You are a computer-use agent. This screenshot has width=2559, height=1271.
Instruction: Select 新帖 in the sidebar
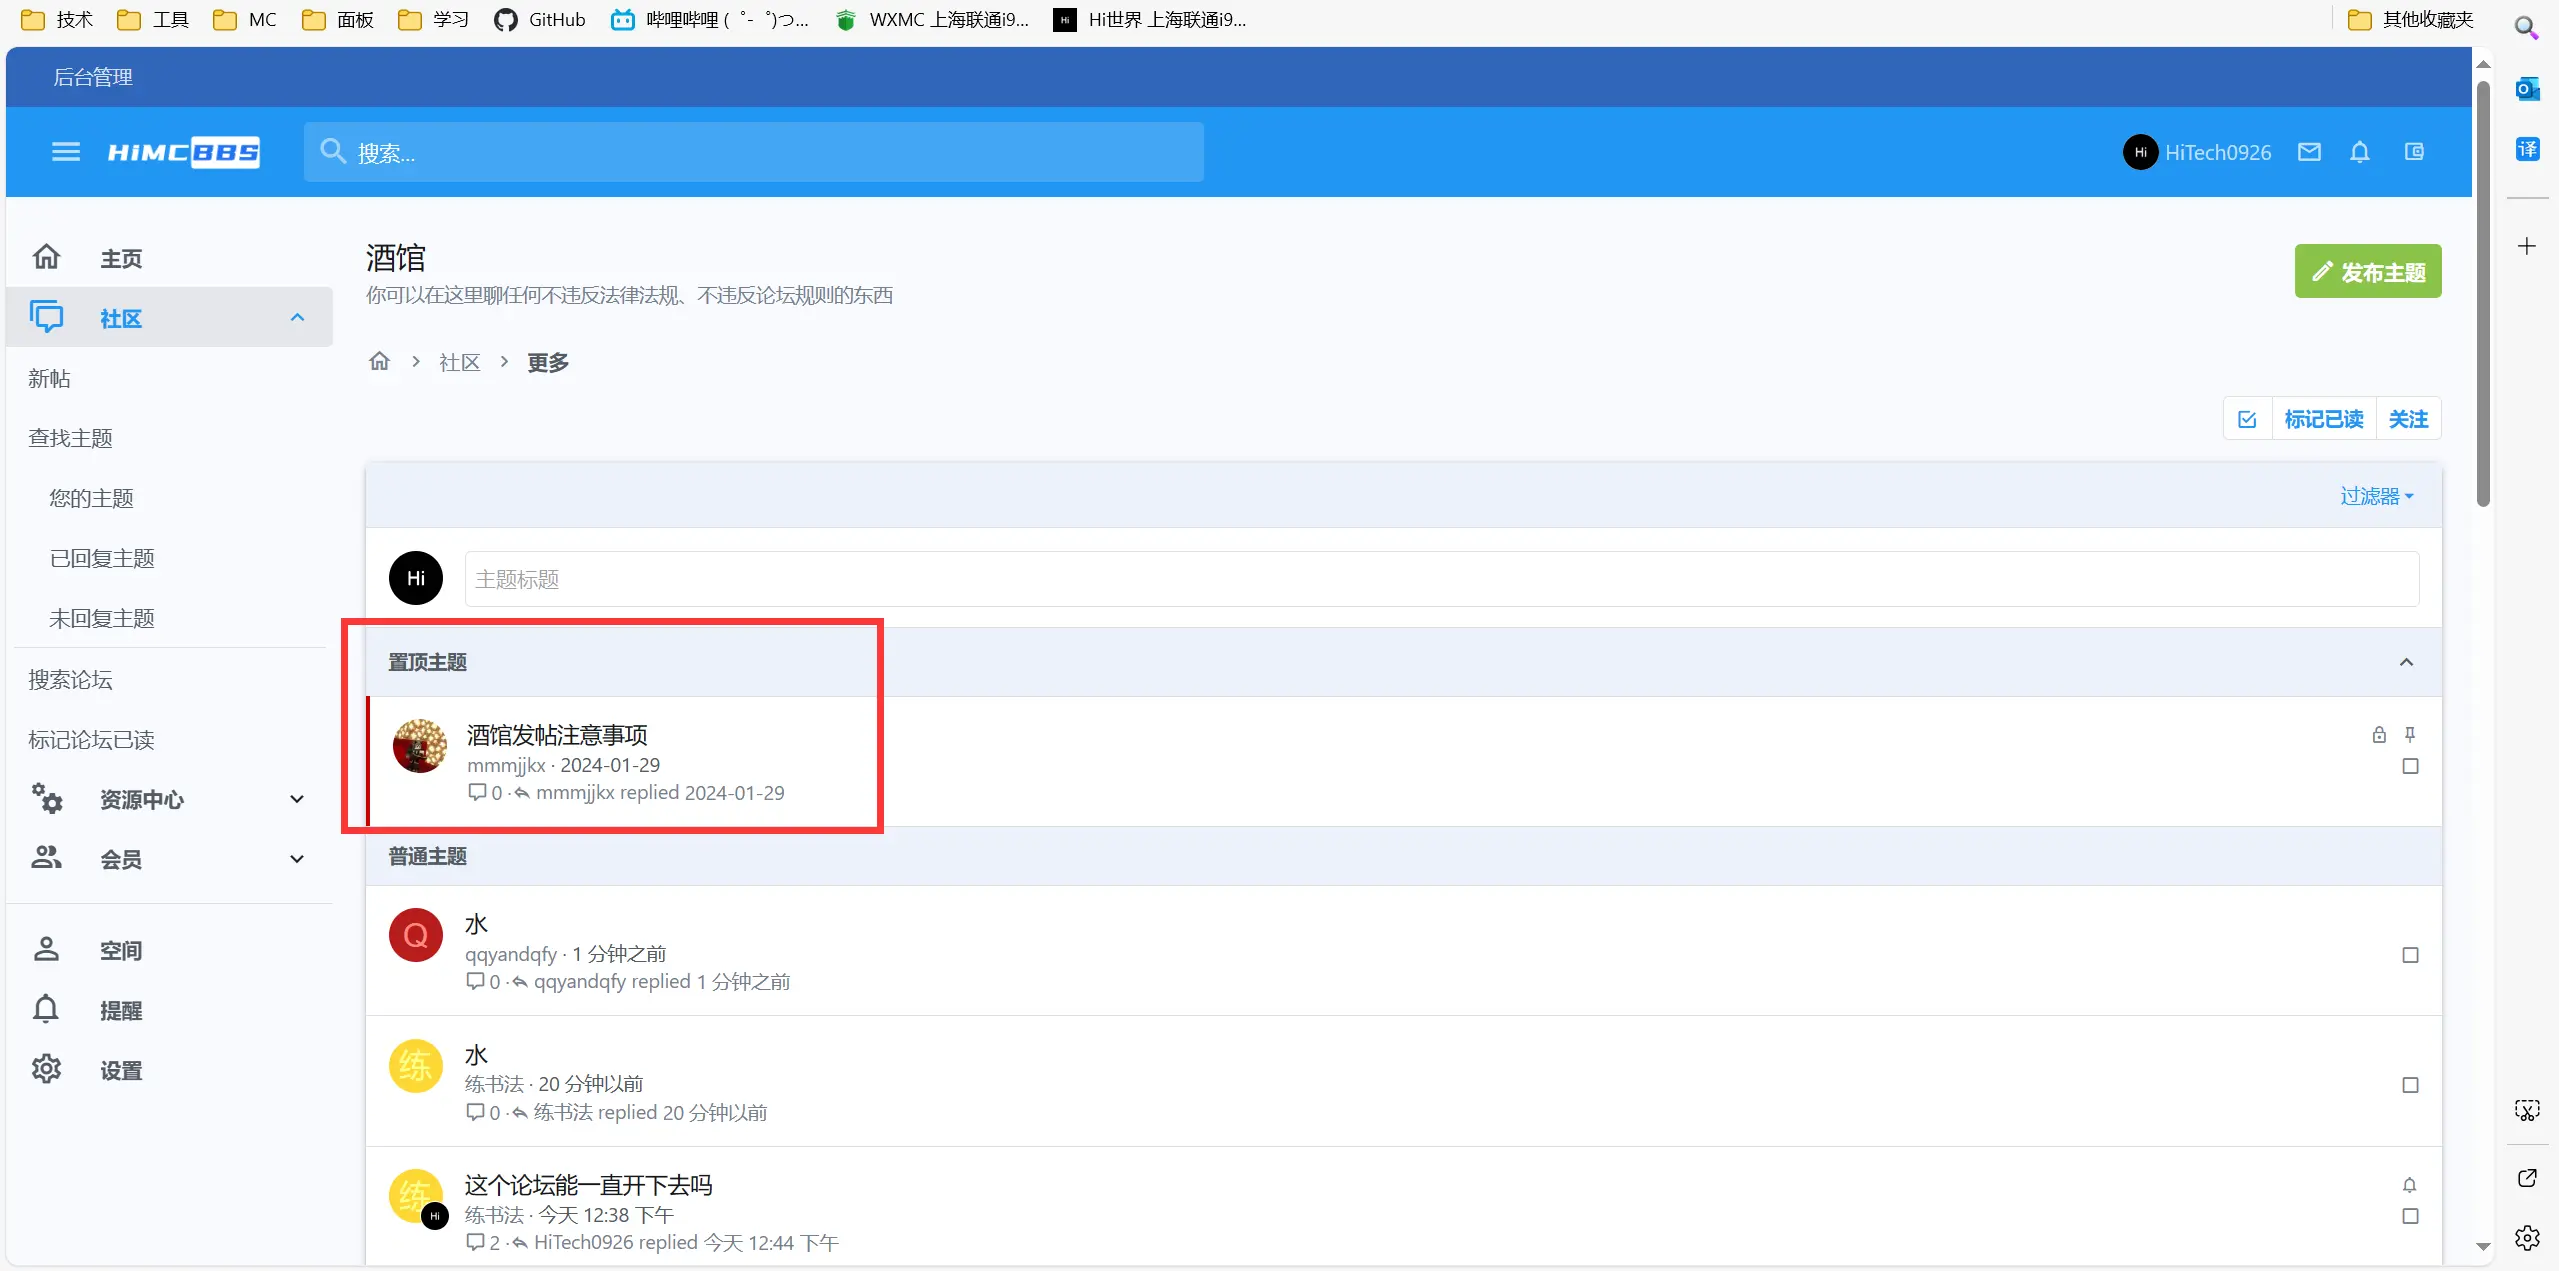point(50,379)
